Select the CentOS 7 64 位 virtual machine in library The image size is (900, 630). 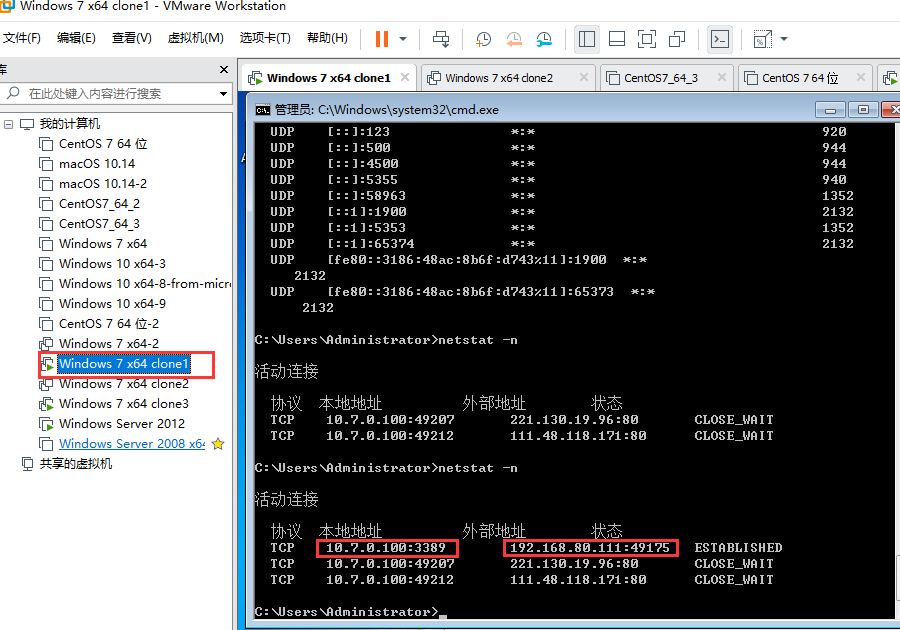(103, 144)
